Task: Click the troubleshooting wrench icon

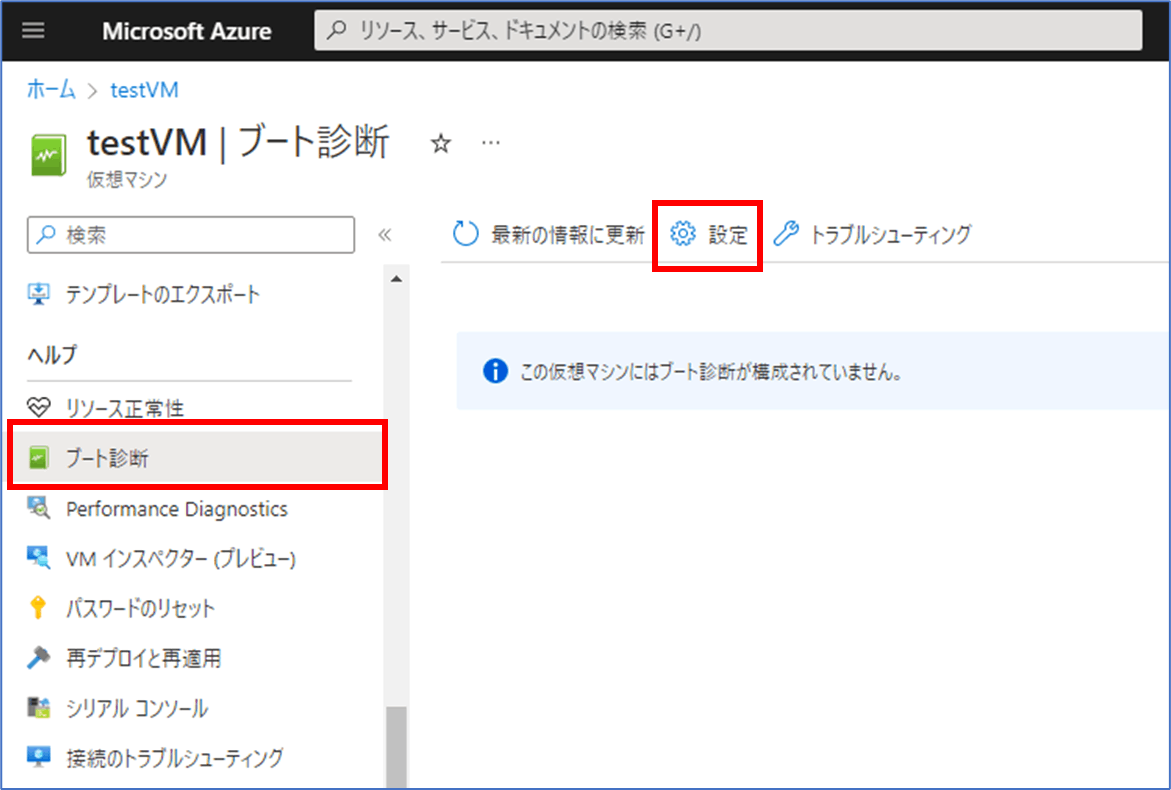Action: click(x=786, y=234)
